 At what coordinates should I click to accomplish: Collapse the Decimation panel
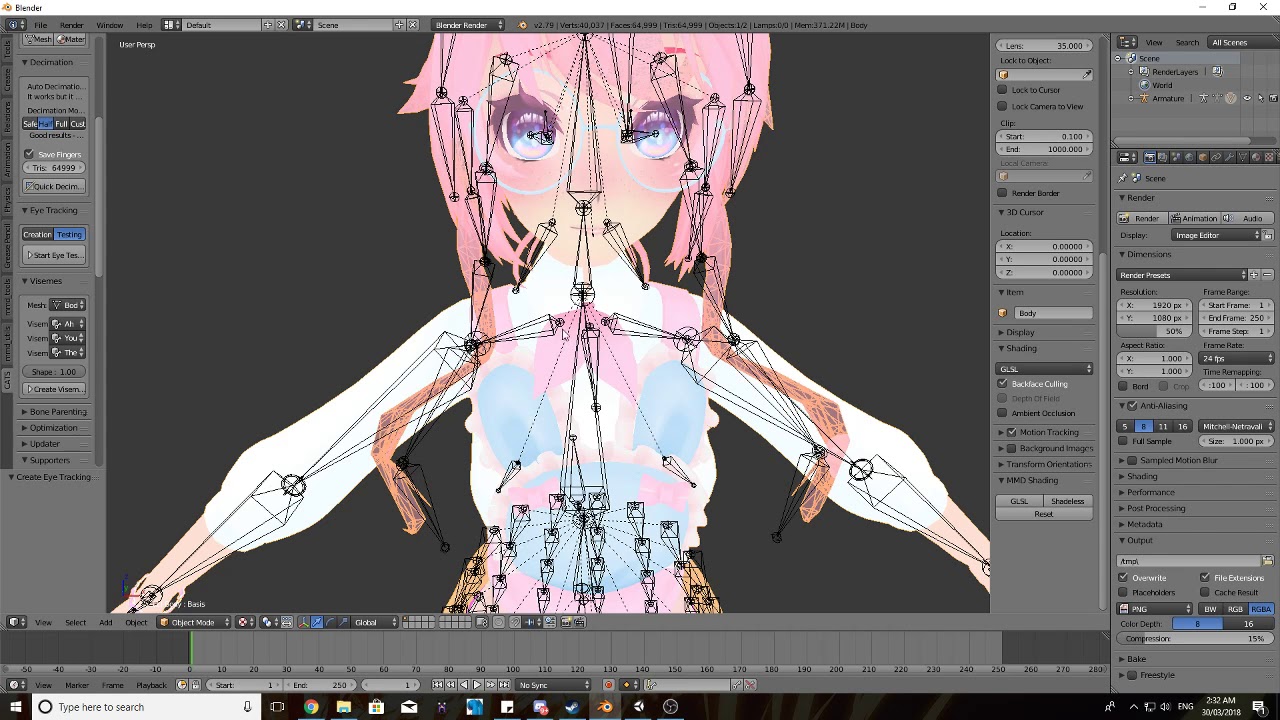tap(48, 62)
